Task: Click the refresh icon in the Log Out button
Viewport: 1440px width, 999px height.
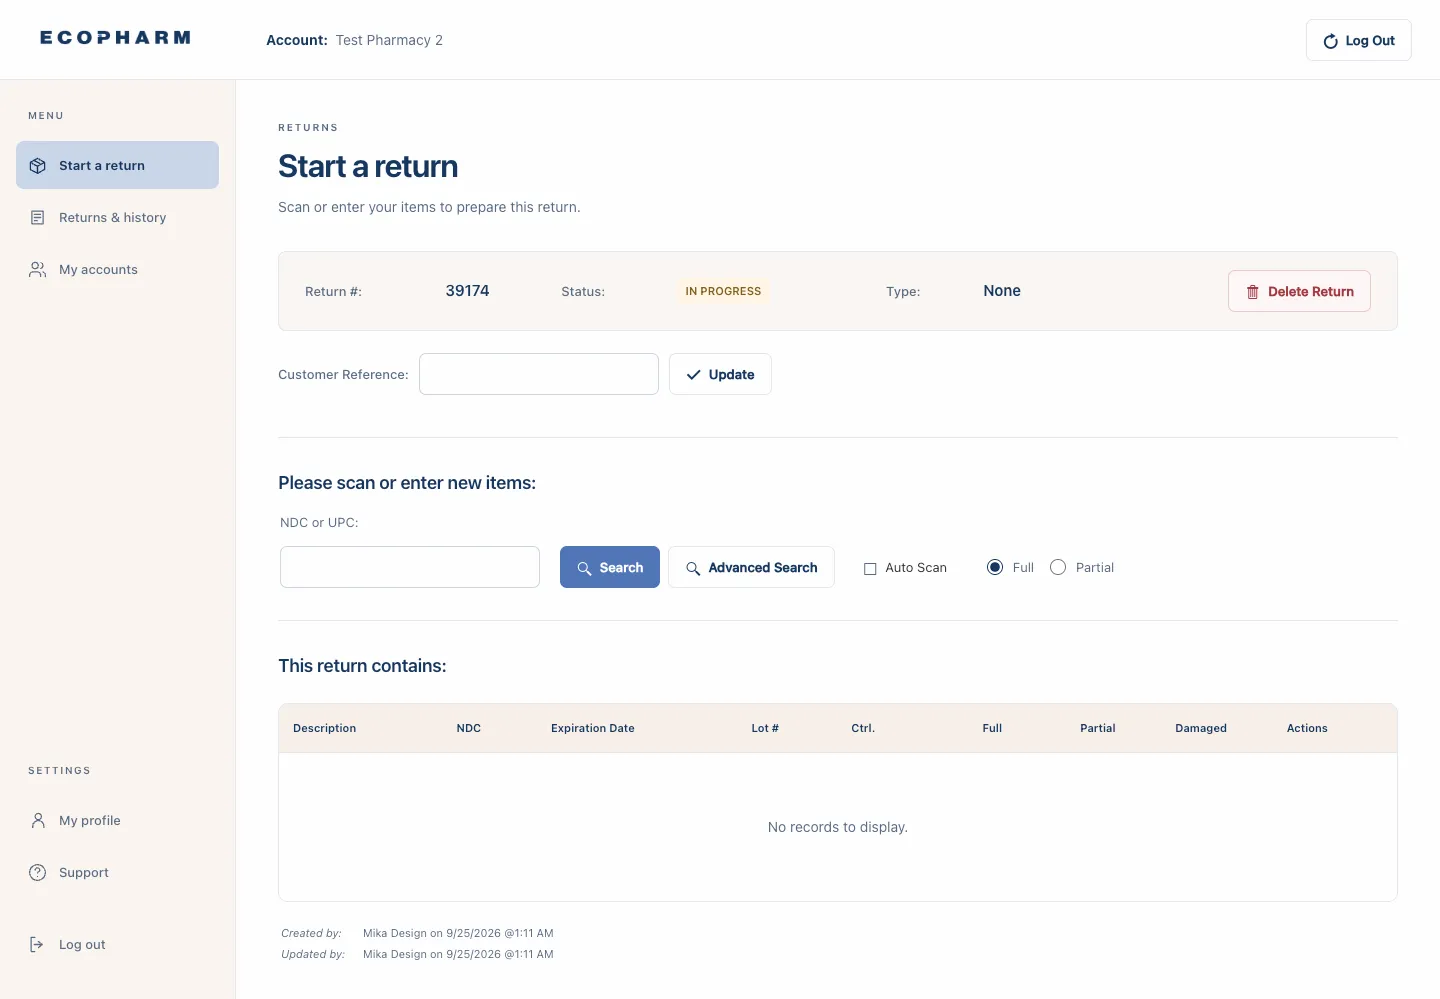Action: (x=1330, y=41)
